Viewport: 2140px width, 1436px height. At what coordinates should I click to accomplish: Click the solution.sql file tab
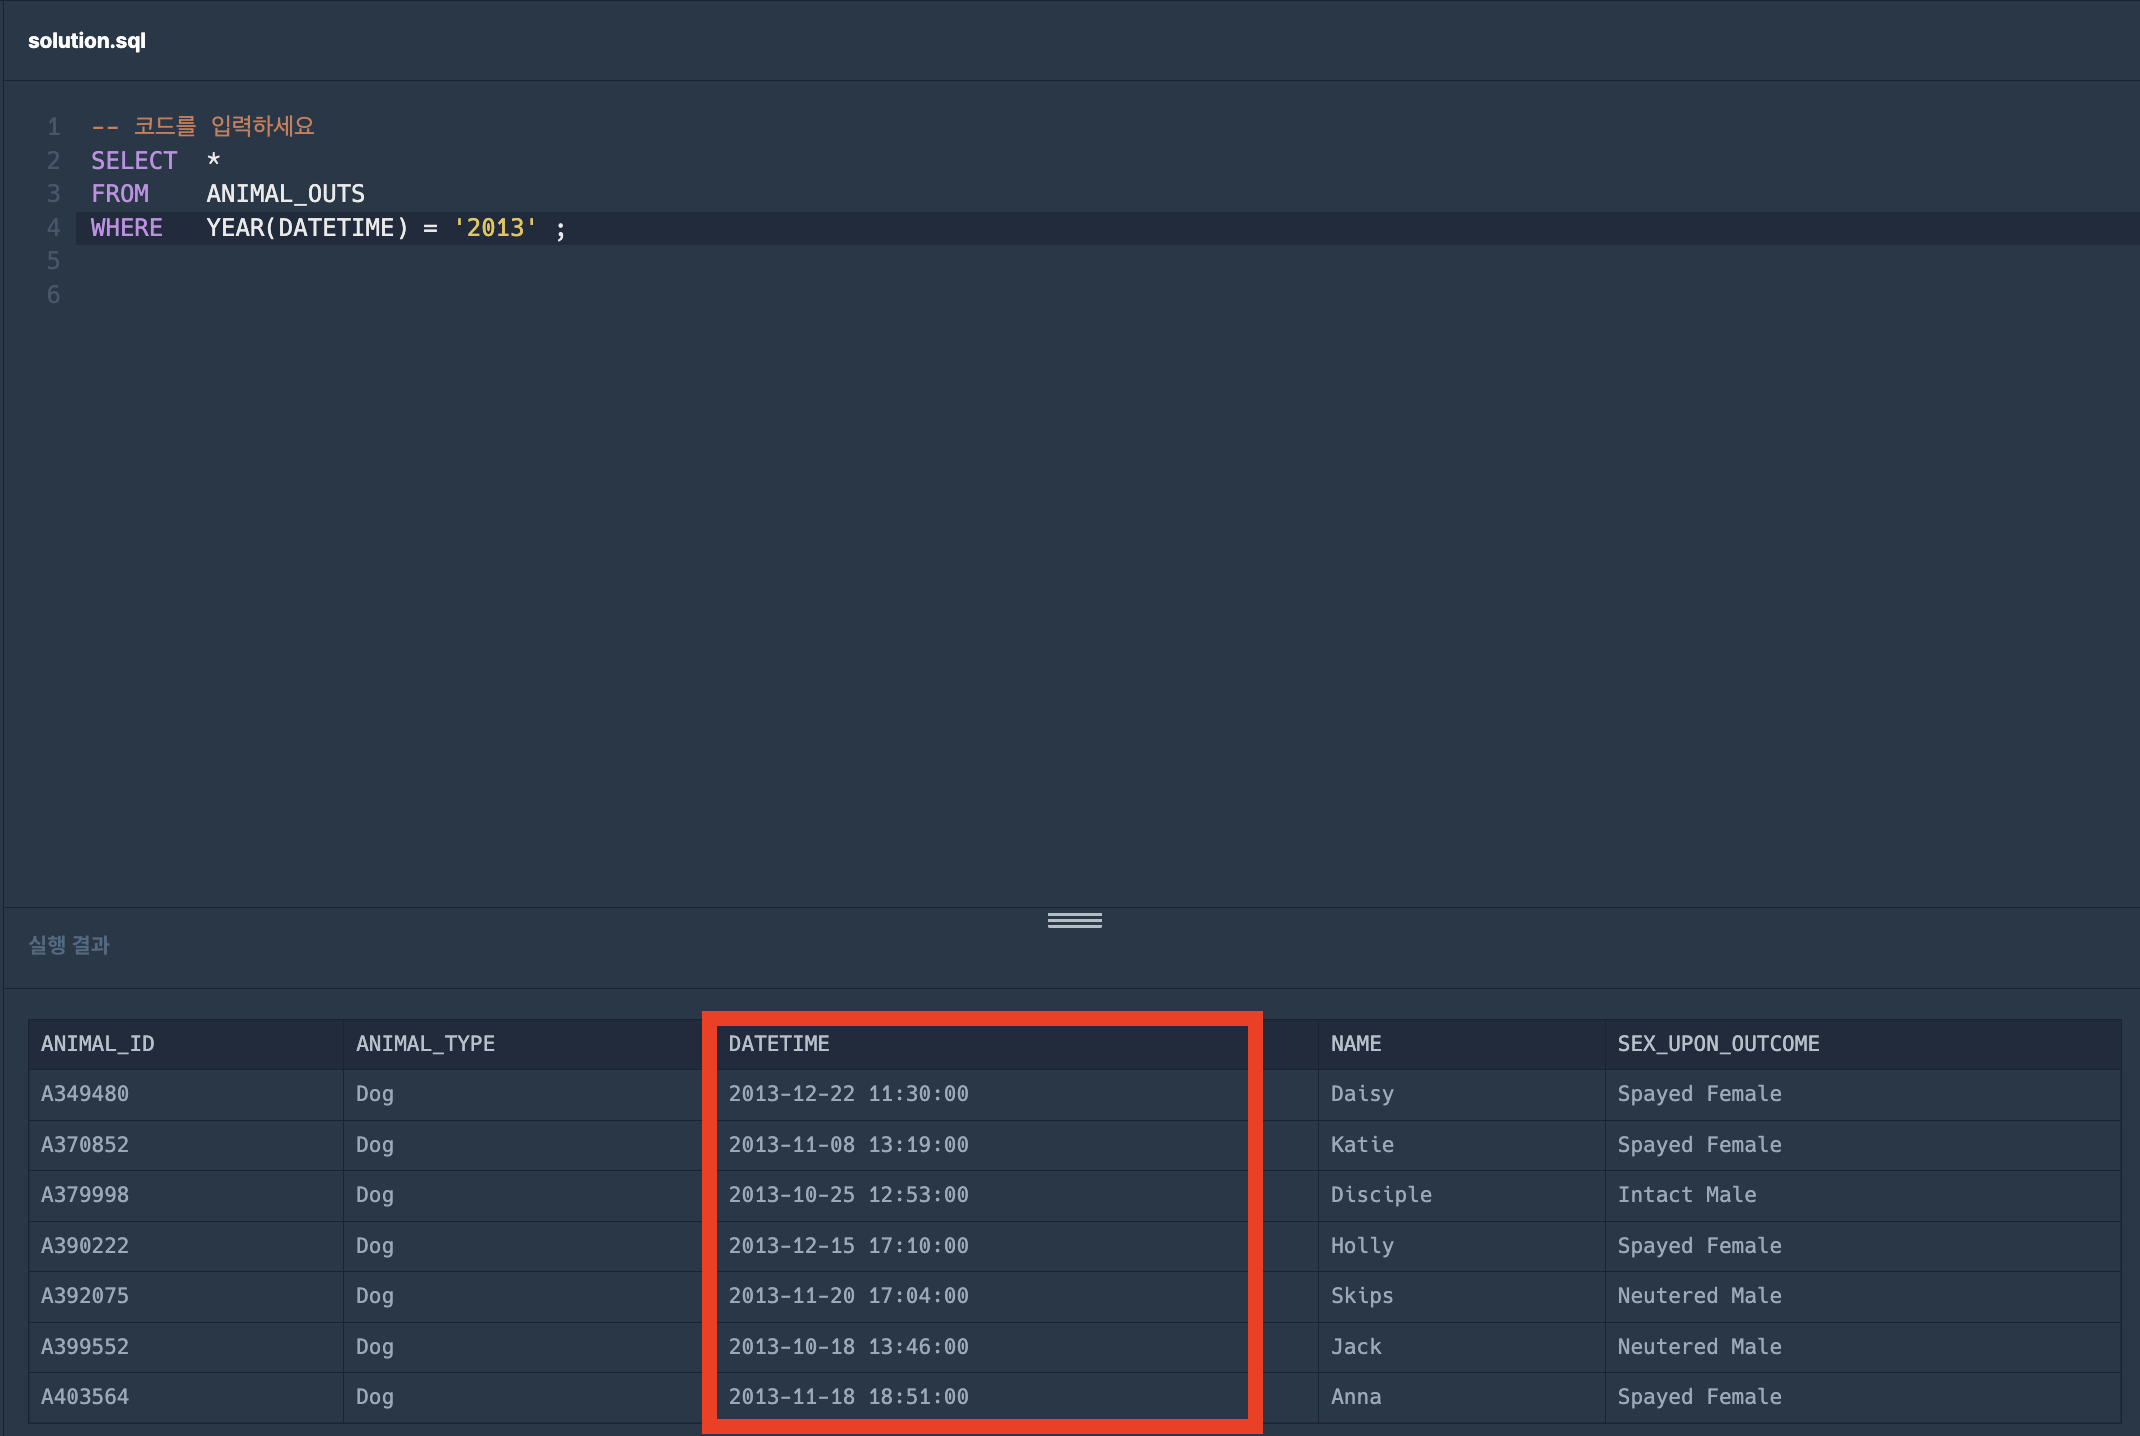87,41
